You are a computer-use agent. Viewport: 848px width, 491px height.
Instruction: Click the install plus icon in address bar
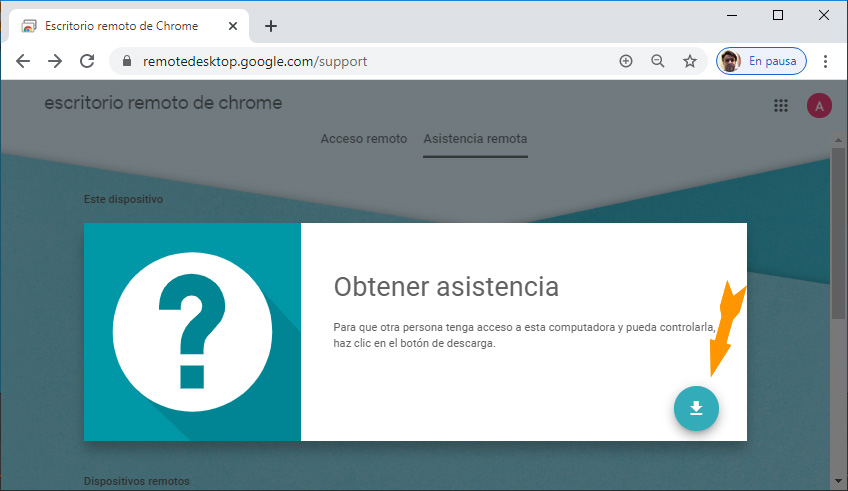(x=626, y=61)
